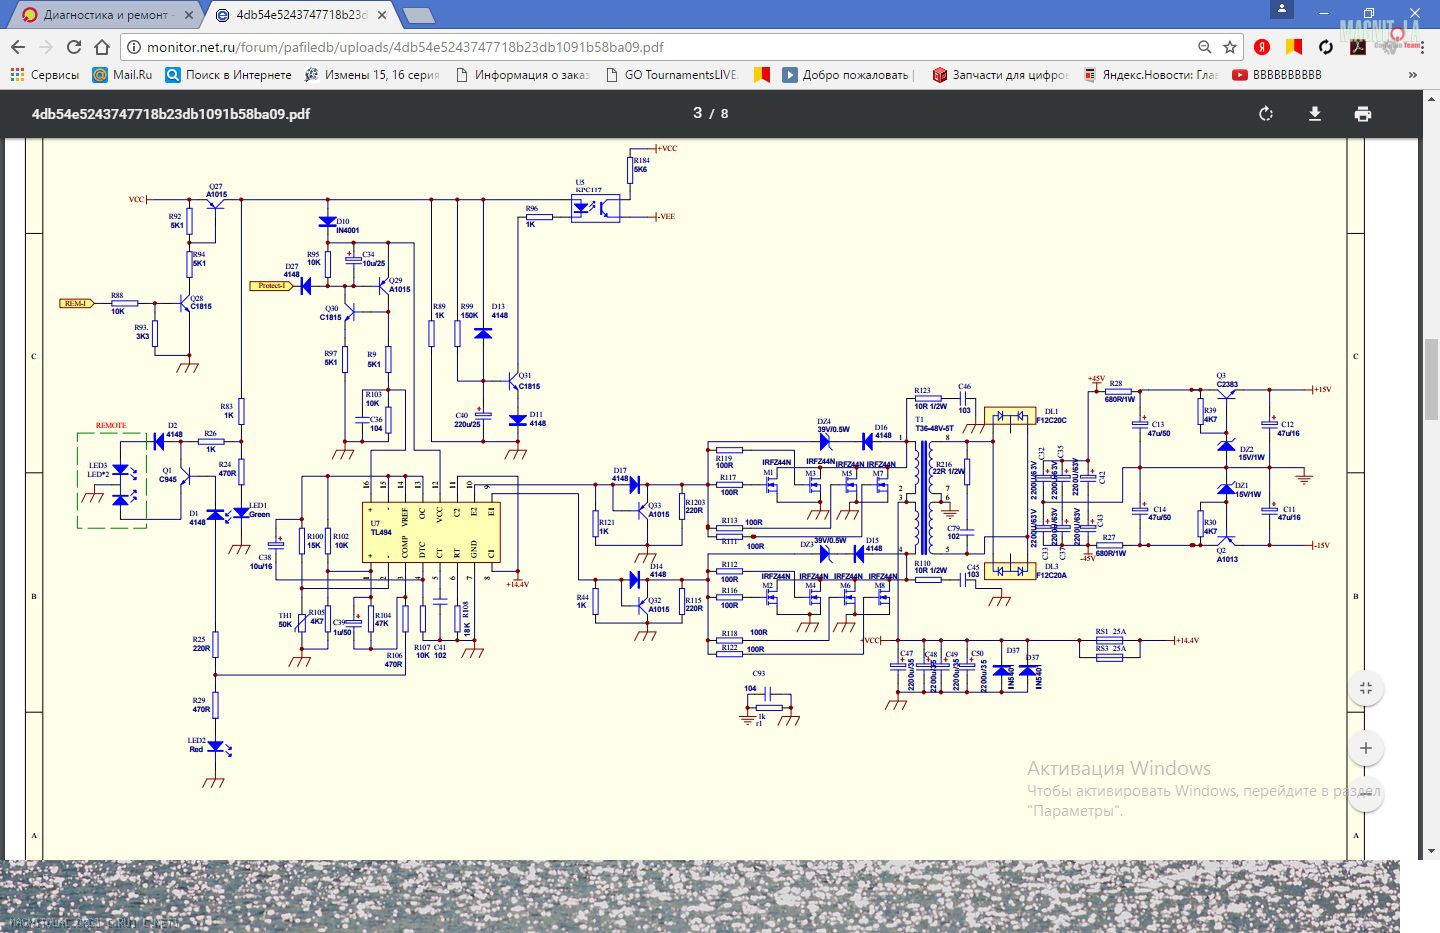1440x933 pixels.
Task: Close the PDF tab
Action: point(382,15)
